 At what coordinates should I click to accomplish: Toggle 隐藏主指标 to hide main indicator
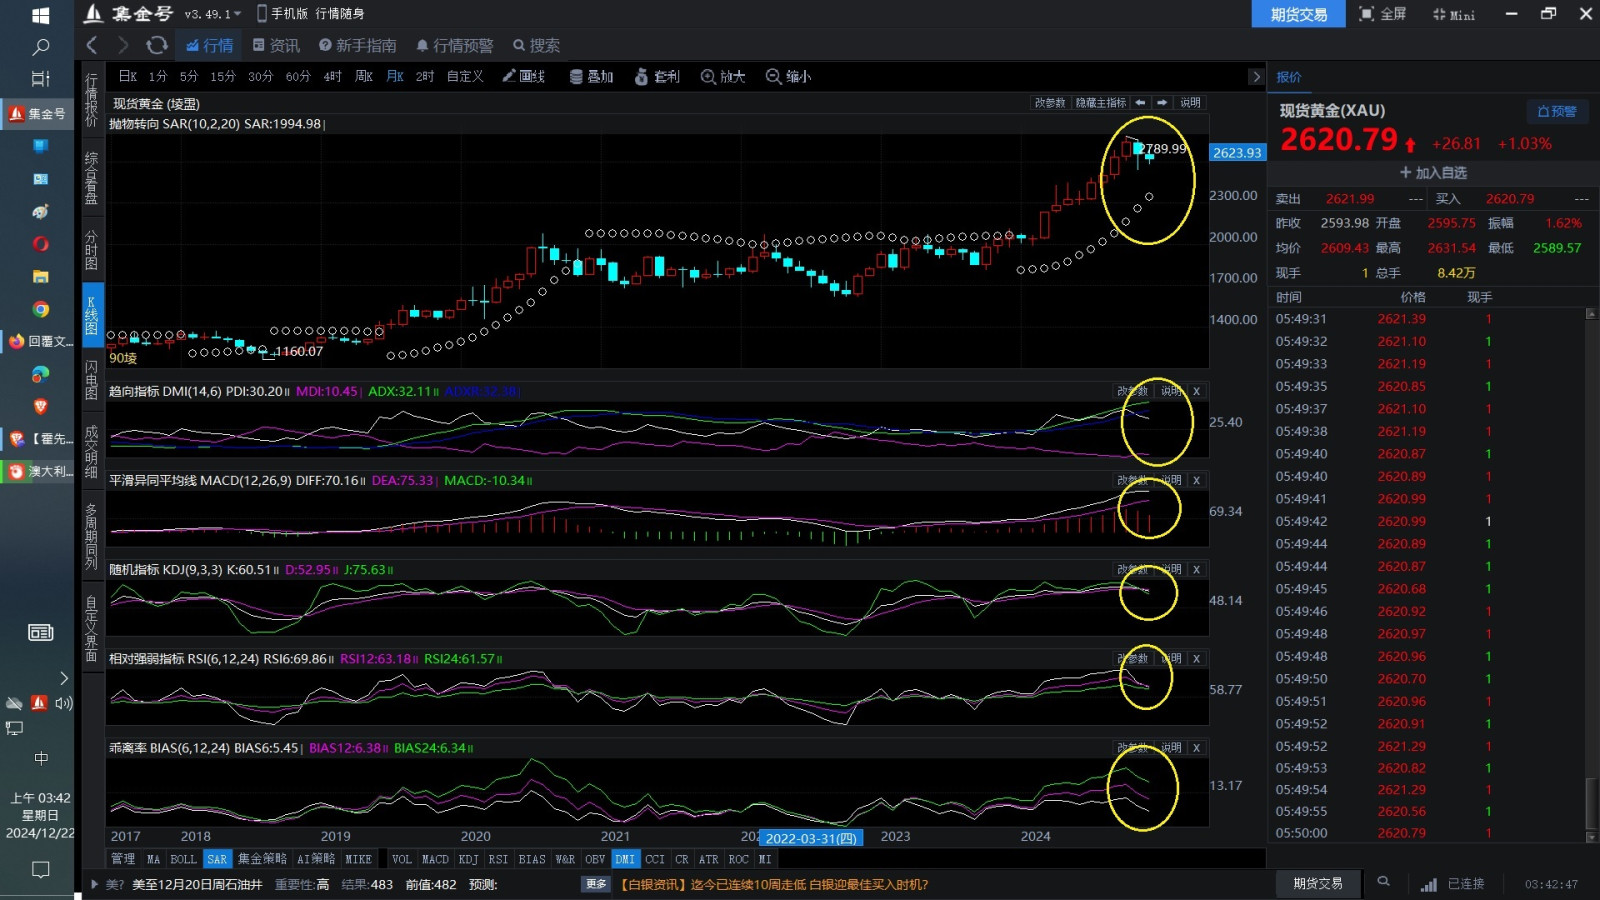1100,103
